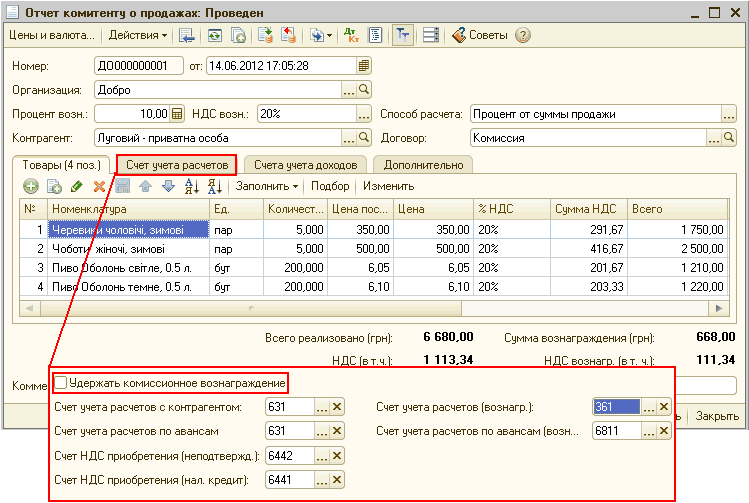Switch to Счет учета расчетов tab
Screen dimensions: 749x503
(x=176, y=164)
